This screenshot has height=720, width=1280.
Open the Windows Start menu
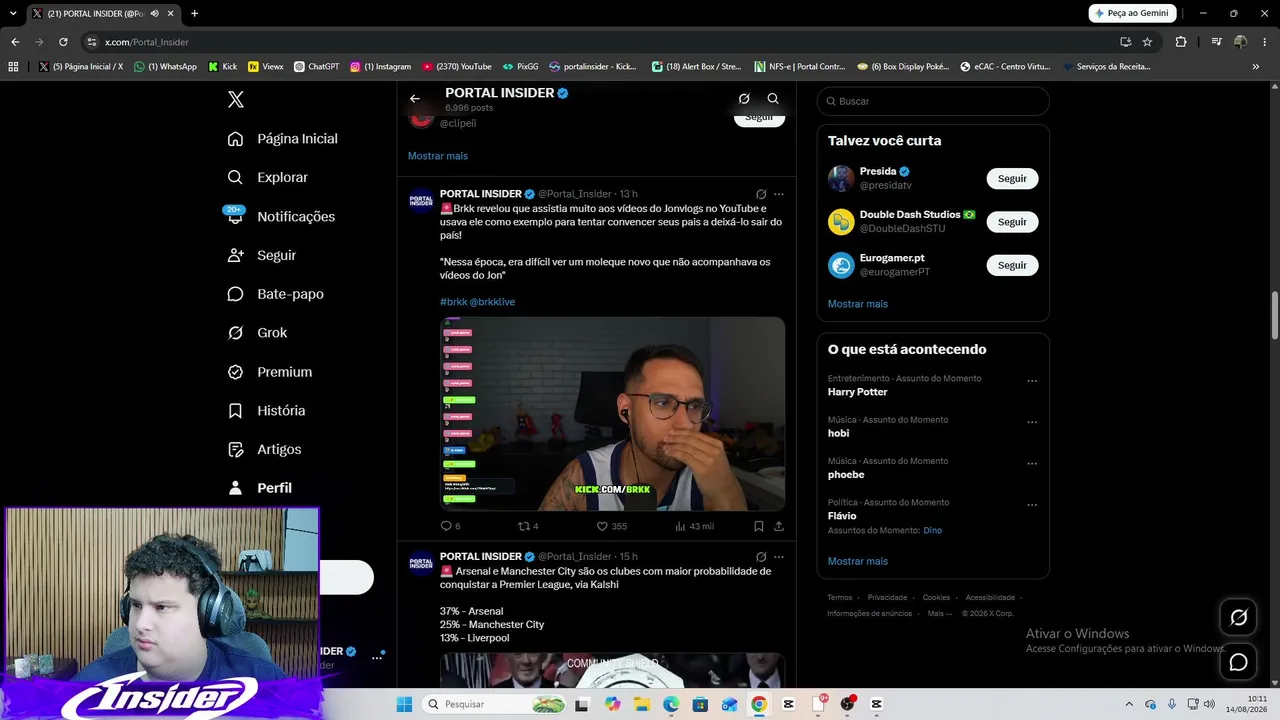coord(404,704)
